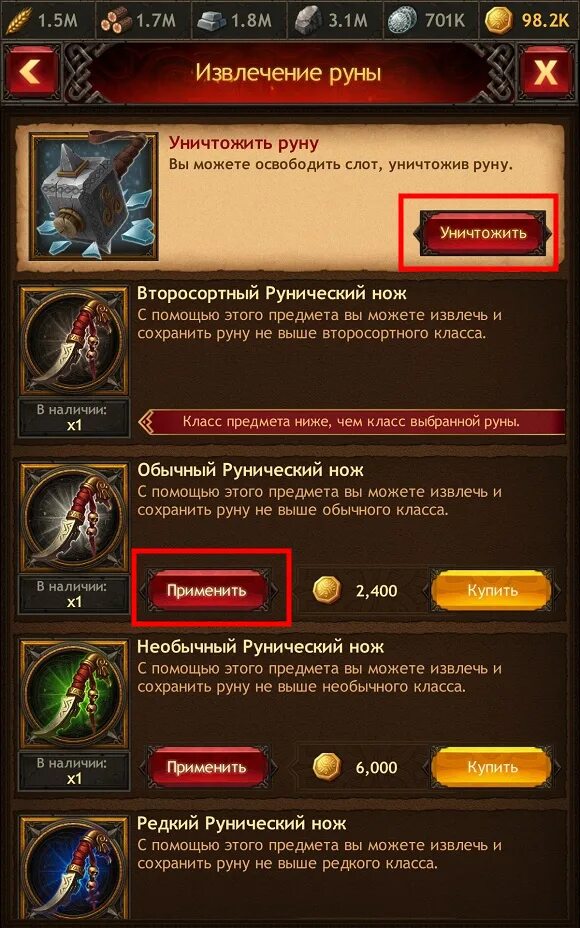Click the gold coin icon showing 98.2K
This screenshot has width=580, height=928.
(499, 21)
